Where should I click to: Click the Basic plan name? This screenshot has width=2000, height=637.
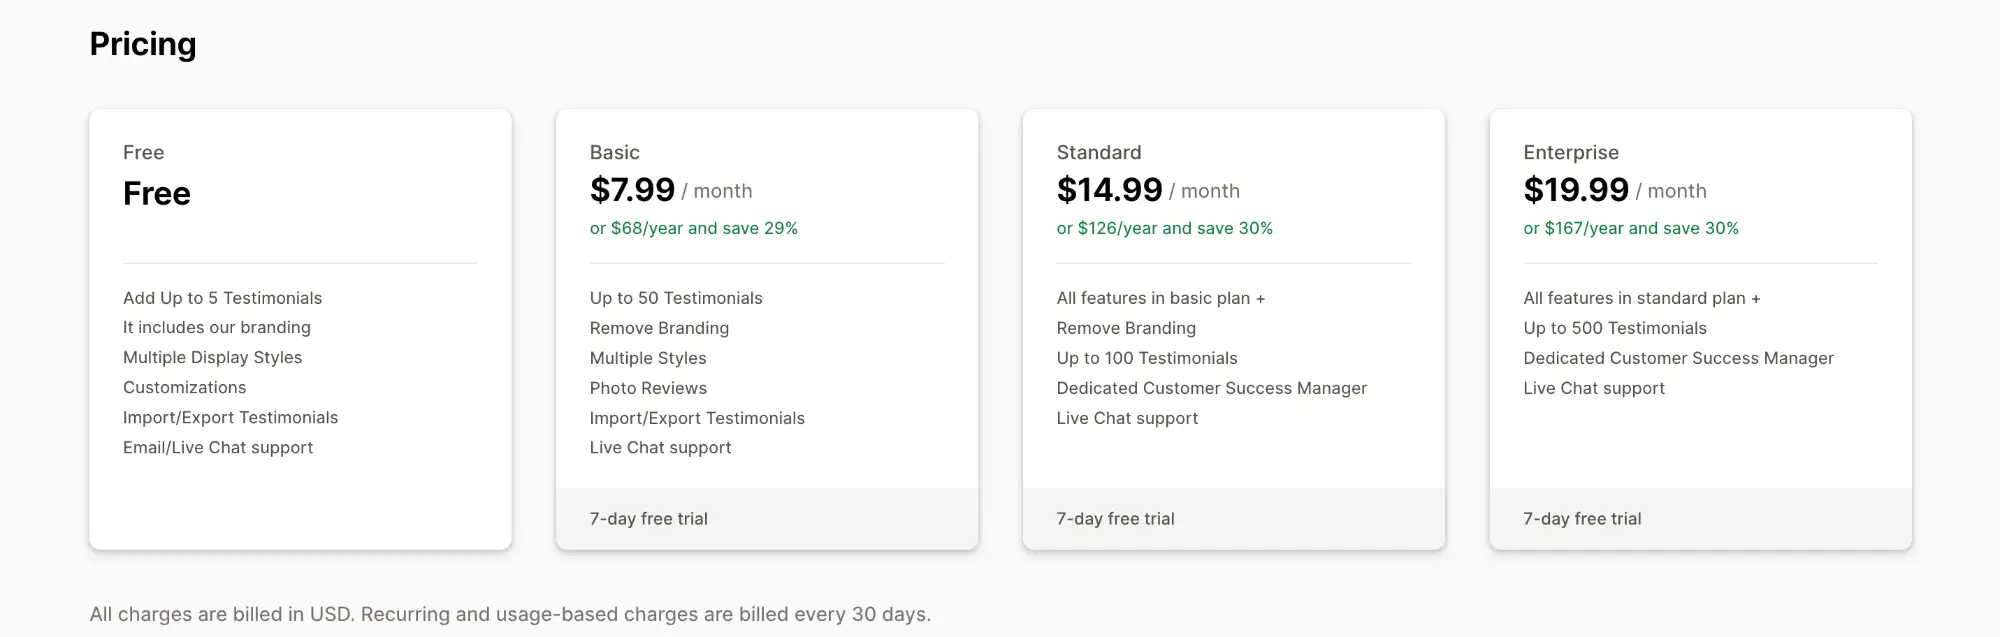614,152
